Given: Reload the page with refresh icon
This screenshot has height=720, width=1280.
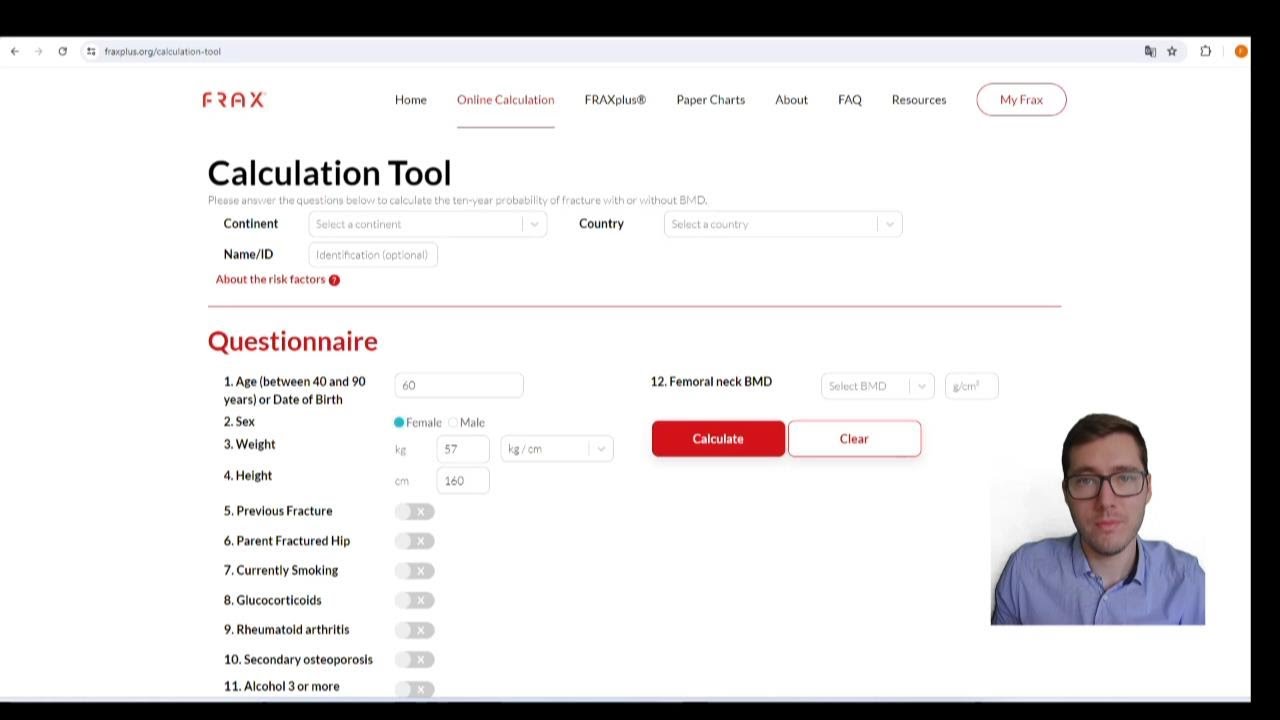Looking at the screenshot, I should coord(62,51).
